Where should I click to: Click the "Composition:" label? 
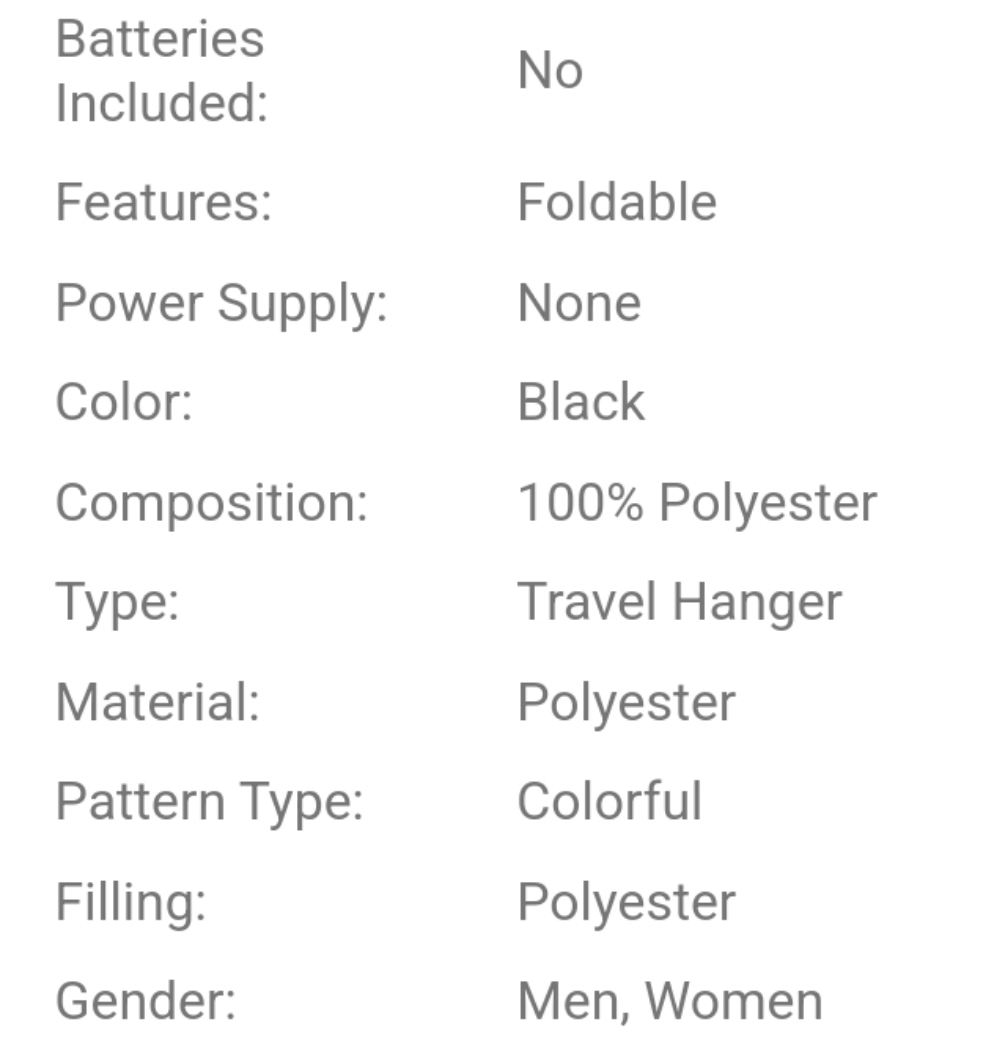tap(212, 502)
